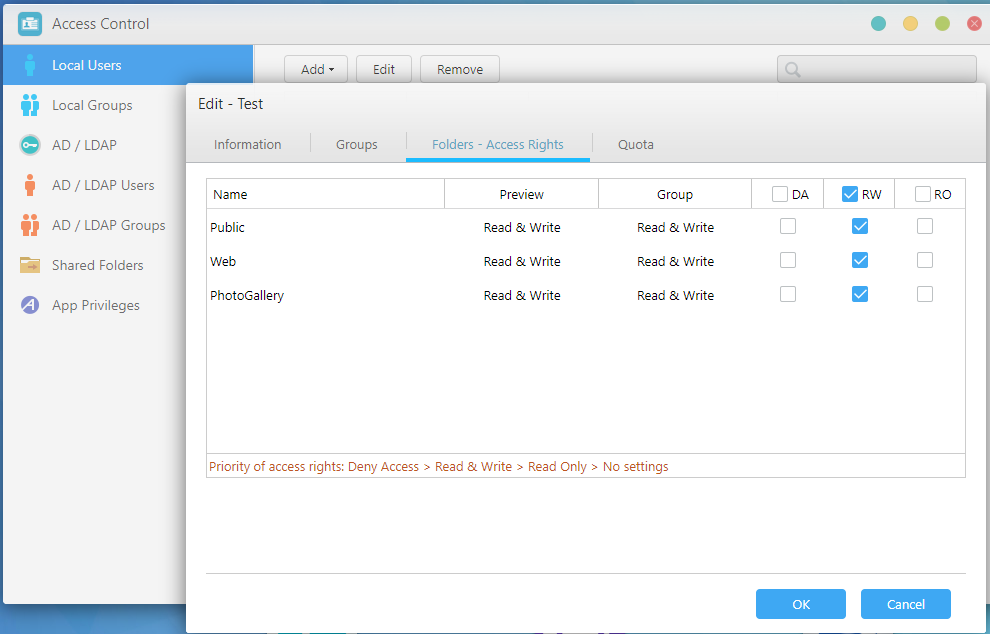Select Folders - Access Rights tab

click(x=498, y=145)
